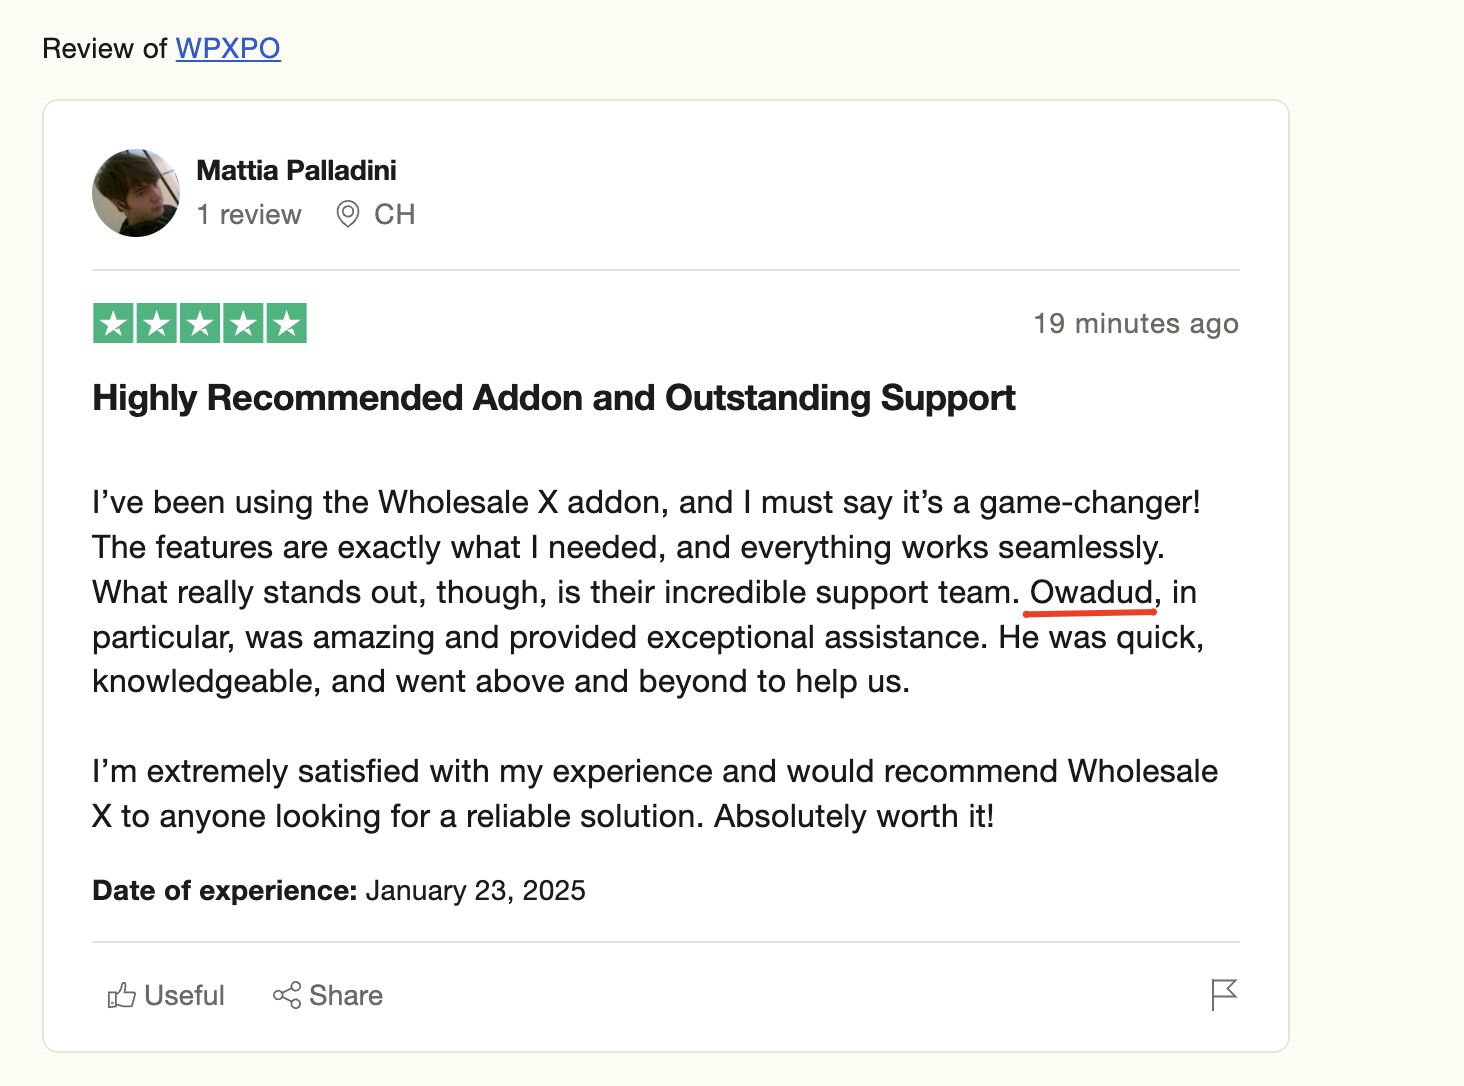Screen dimensions: 1464x1086
Task: Click the location pin icon beside CH
Action: tap(347, 214)
